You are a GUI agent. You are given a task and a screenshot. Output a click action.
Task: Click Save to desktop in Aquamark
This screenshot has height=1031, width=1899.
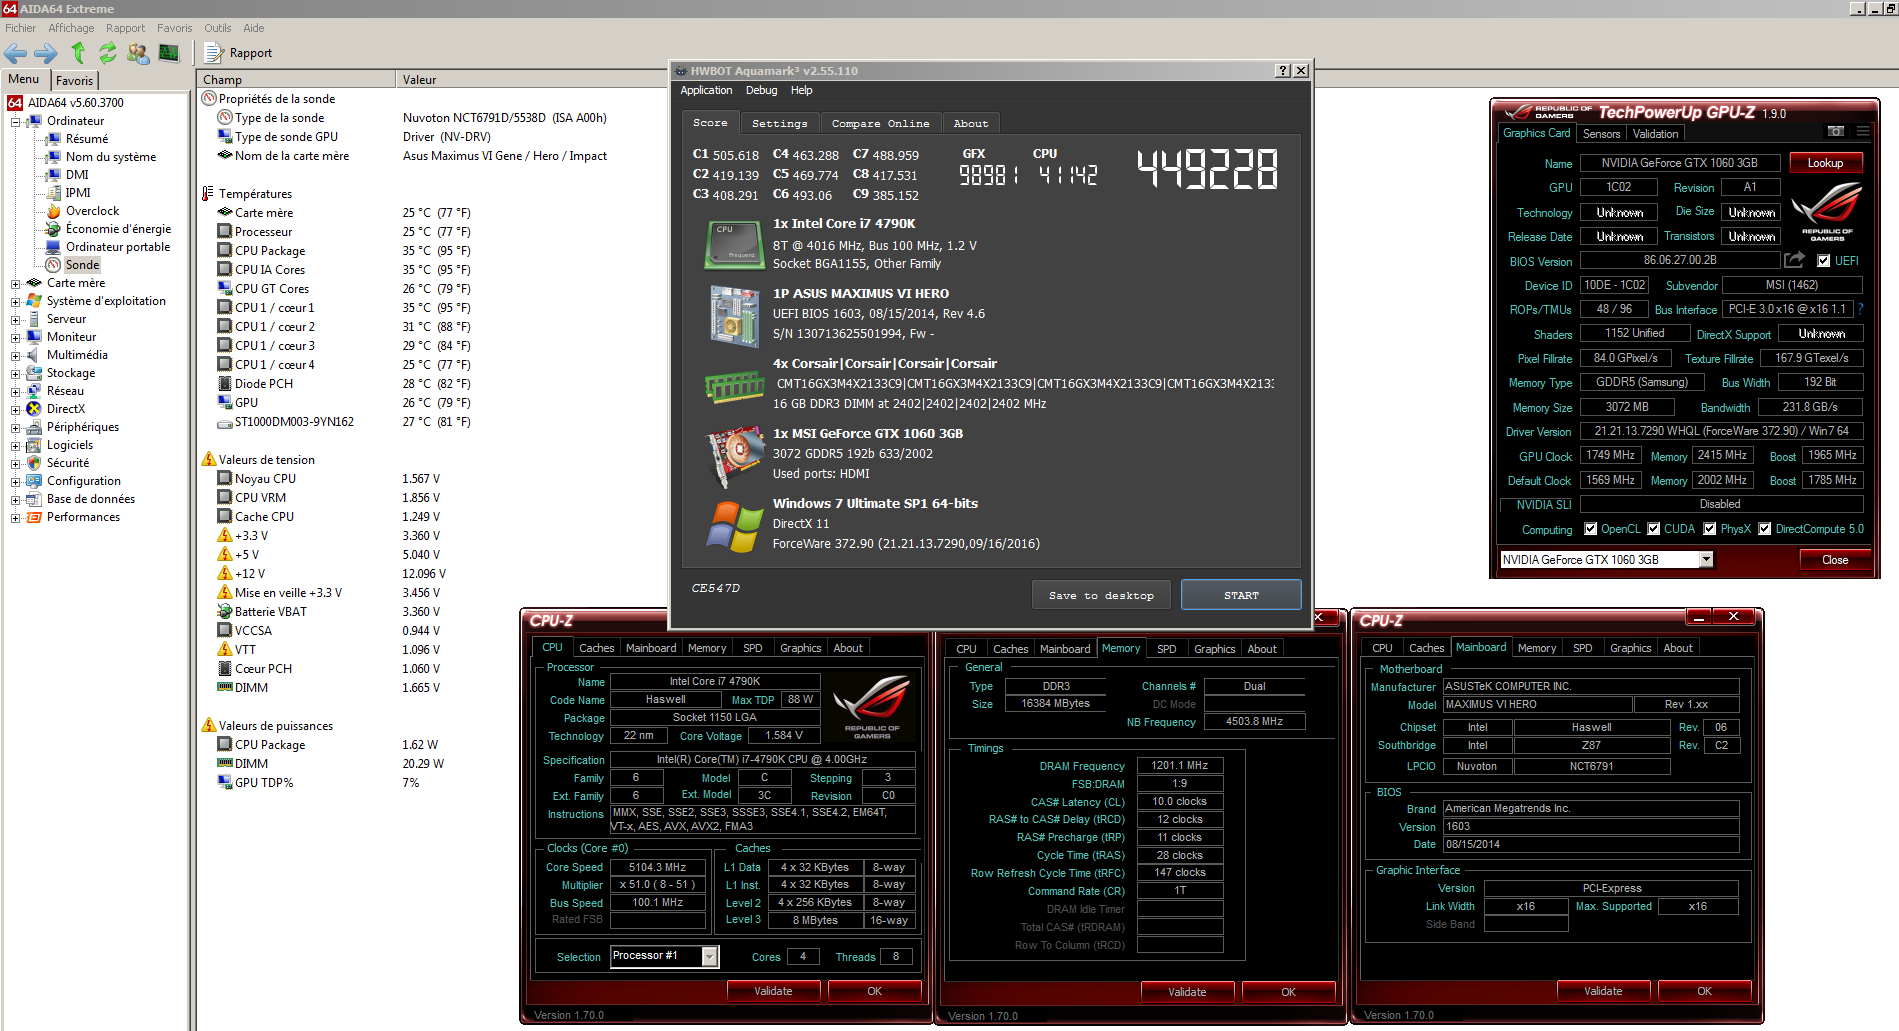tap(1101, 595)
